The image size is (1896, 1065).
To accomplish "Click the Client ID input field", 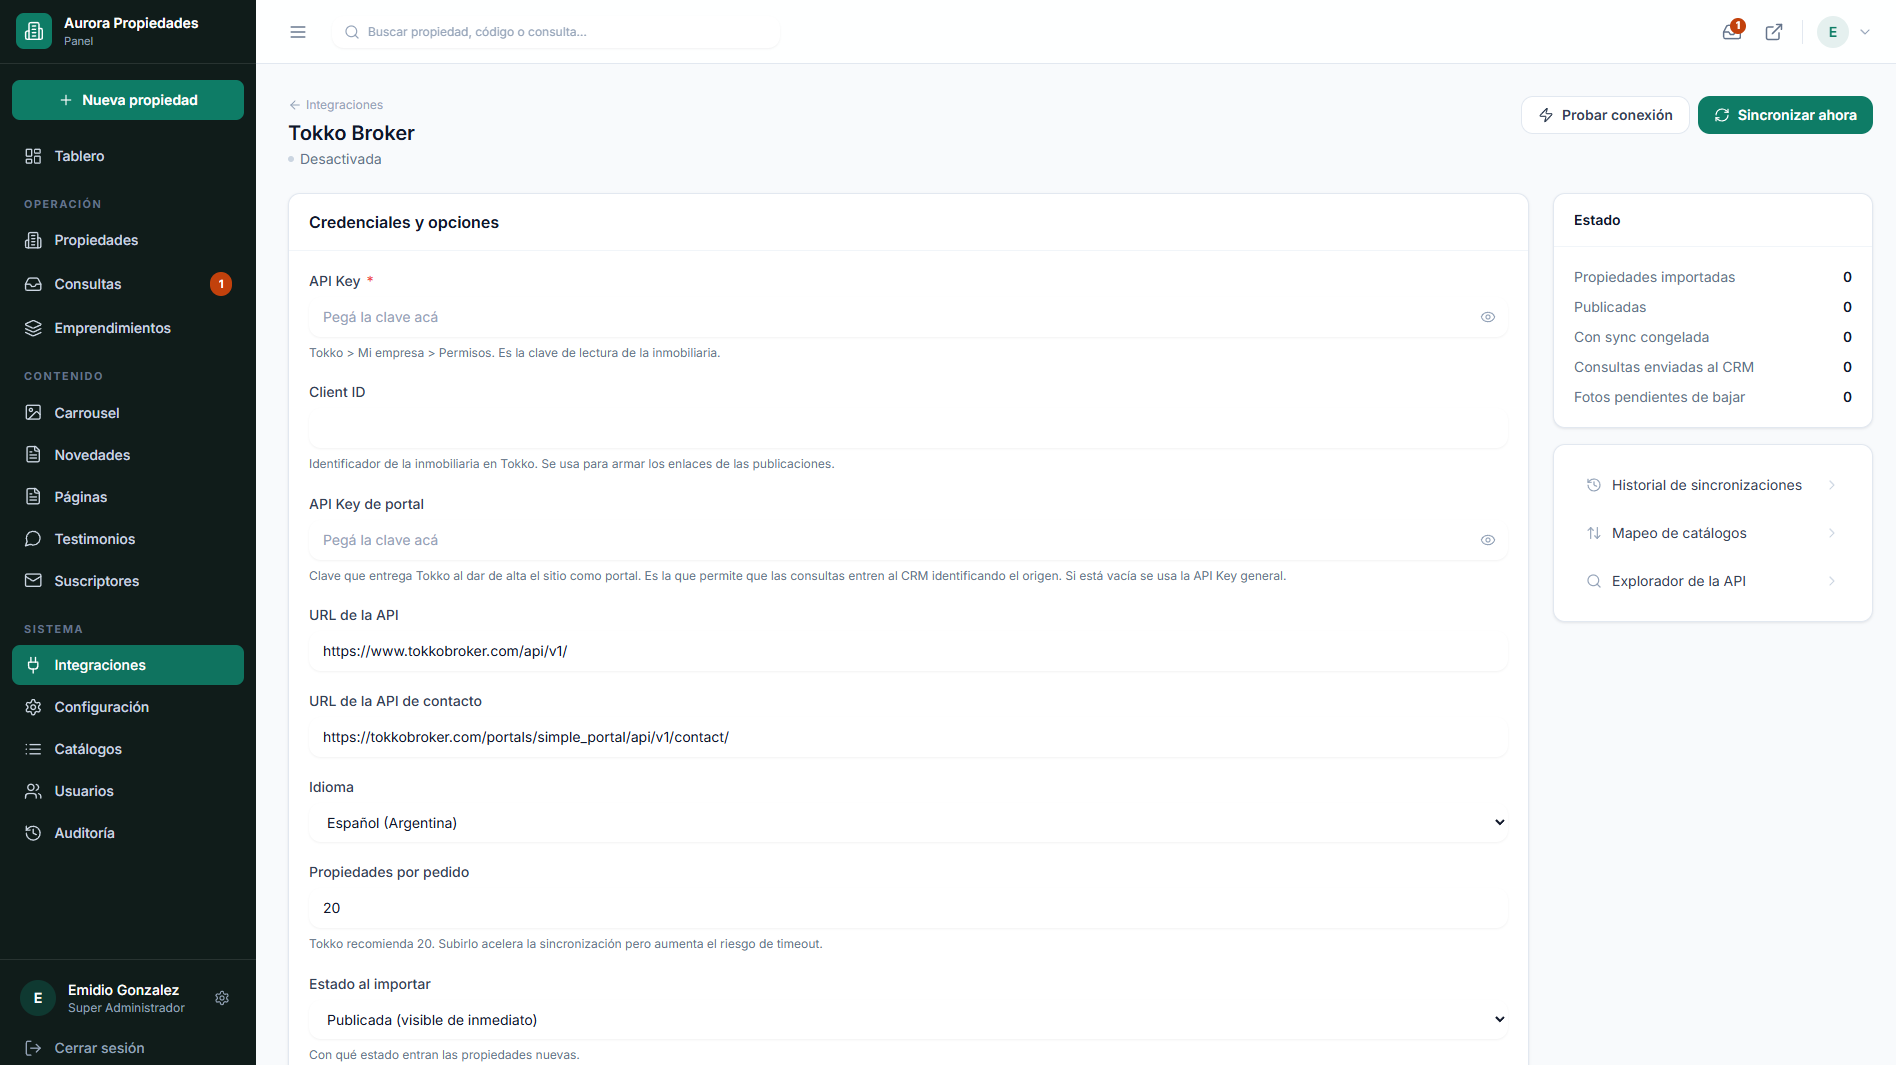I will coord(908,428).
